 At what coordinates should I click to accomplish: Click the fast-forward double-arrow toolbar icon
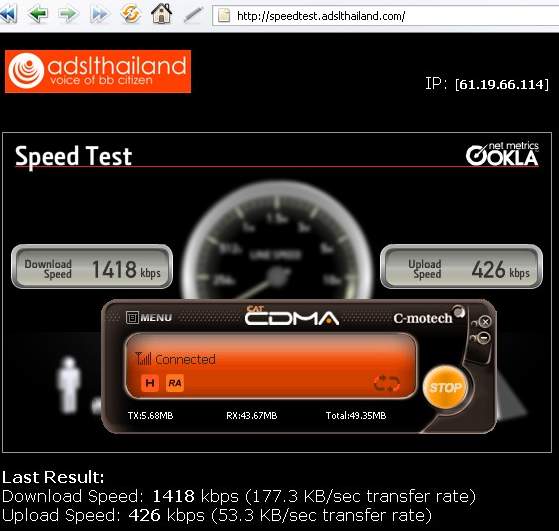[x=99, y=14]
